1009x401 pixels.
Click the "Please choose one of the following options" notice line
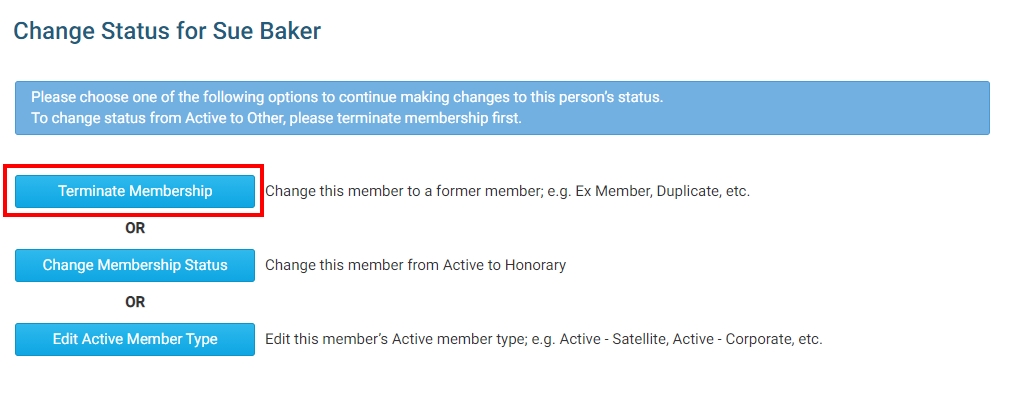[x=347, y=98]
